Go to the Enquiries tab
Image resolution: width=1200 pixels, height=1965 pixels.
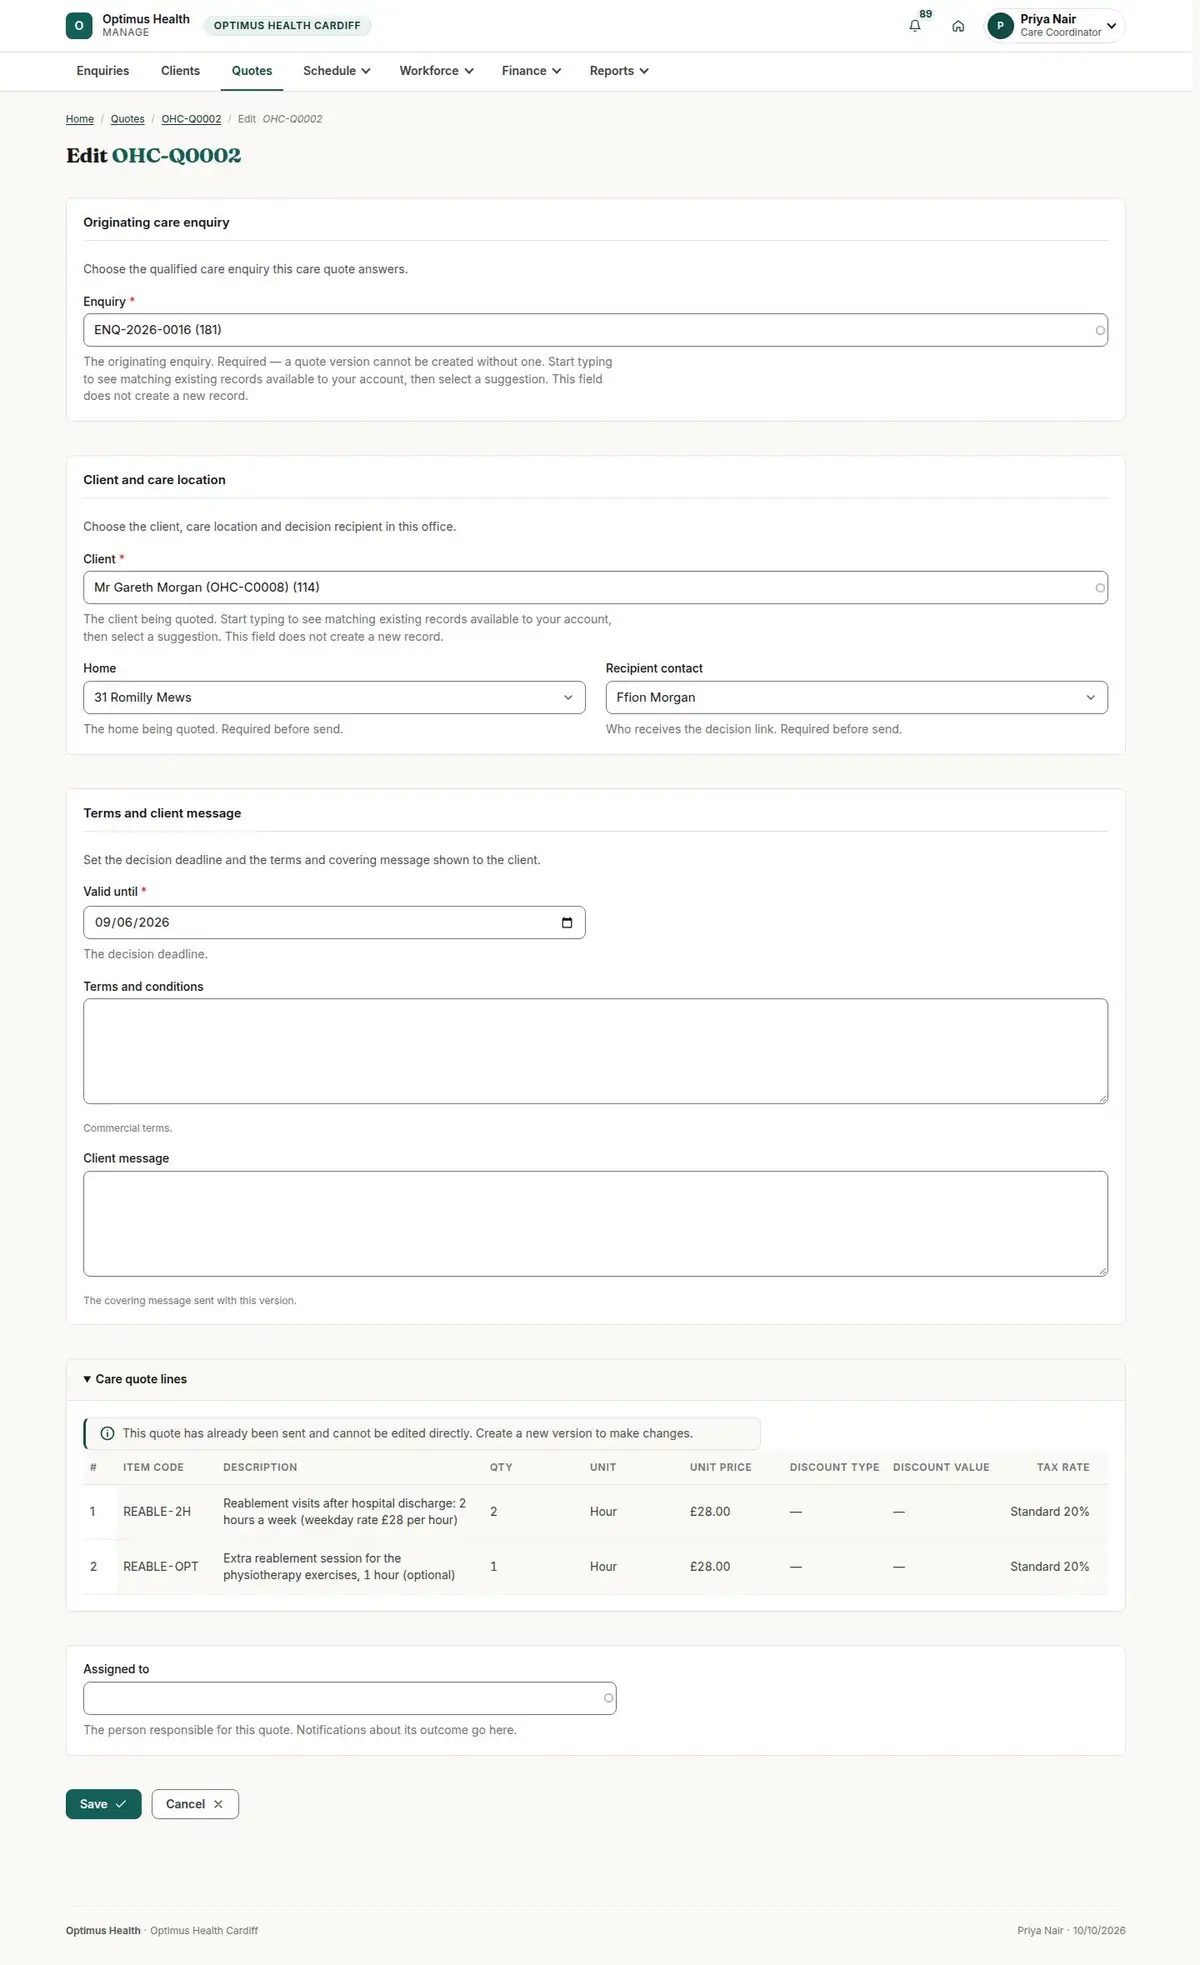[x=103, y=71]
